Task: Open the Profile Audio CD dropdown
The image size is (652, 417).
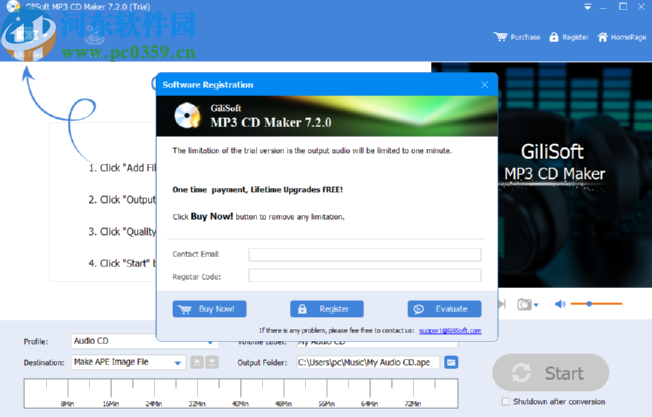Action: click(x=143, y=341)
